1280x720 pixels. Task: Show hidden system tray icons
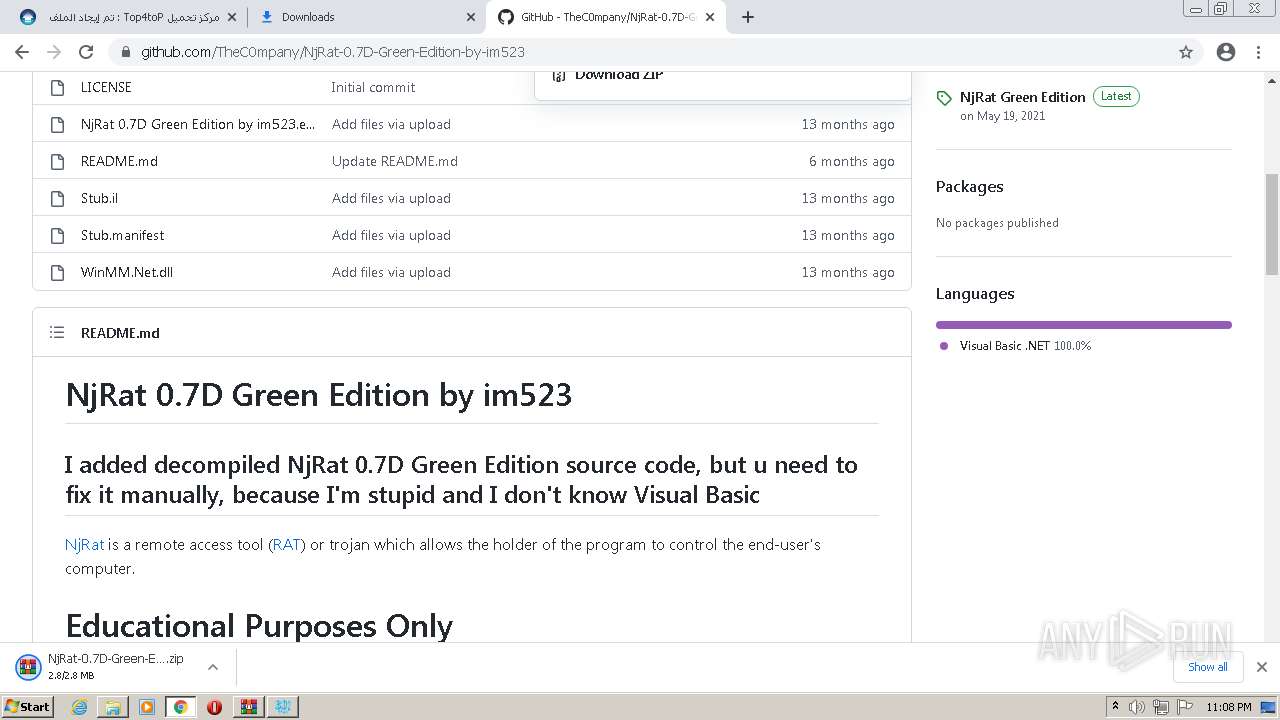point(1116,707)
